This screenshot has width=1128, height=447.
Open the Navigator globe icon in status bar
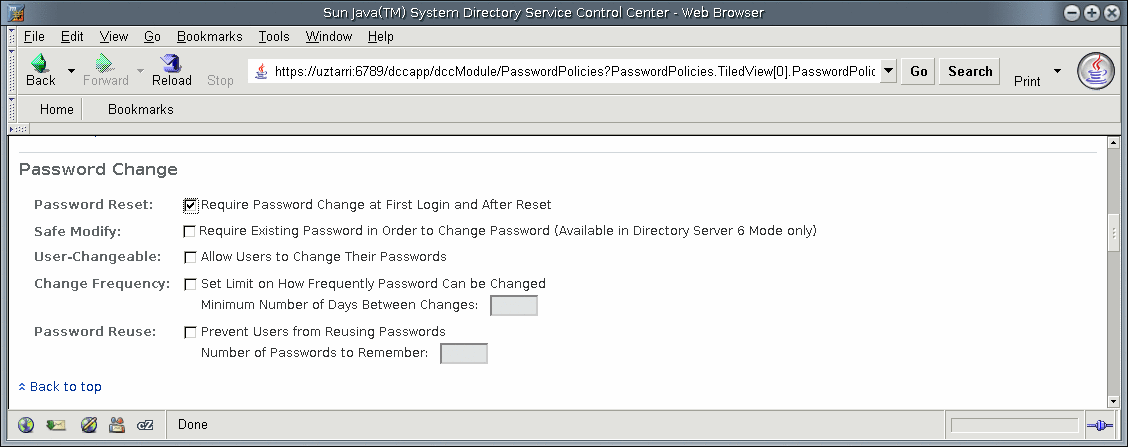(26, 425)
